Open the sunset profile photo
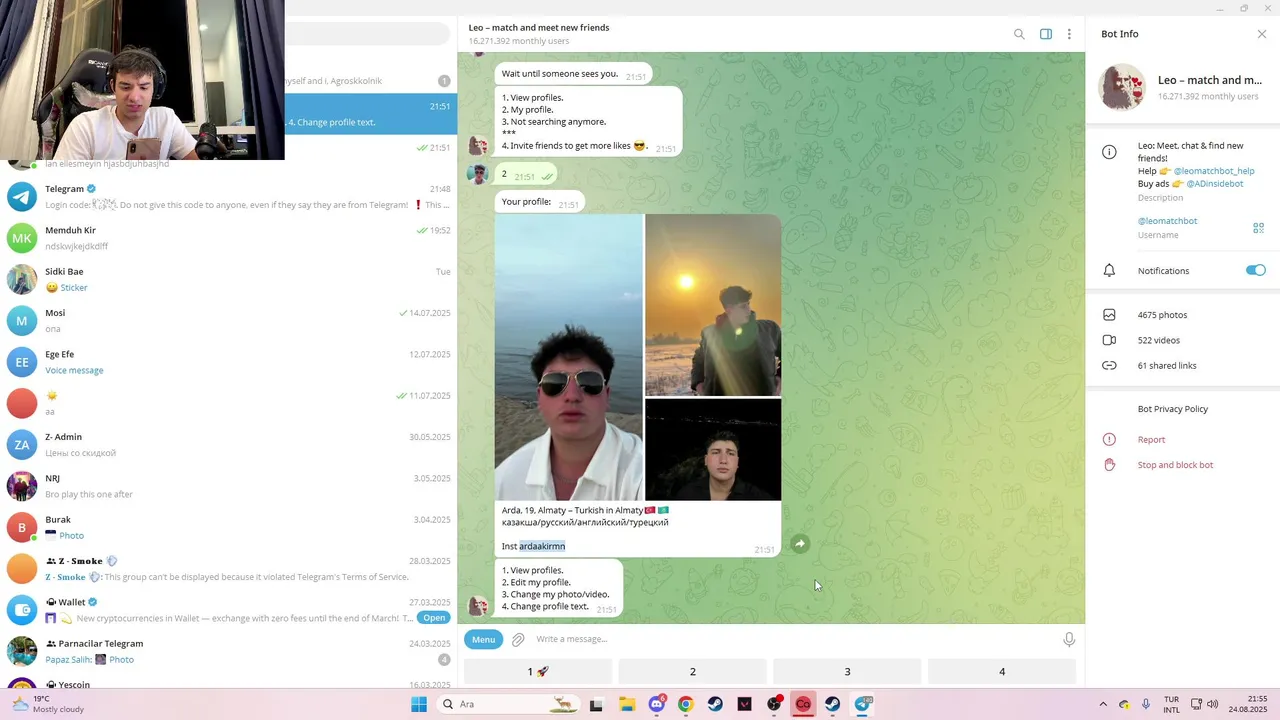Viewport: 1280px width, 720px height. (x=713, y=305)
